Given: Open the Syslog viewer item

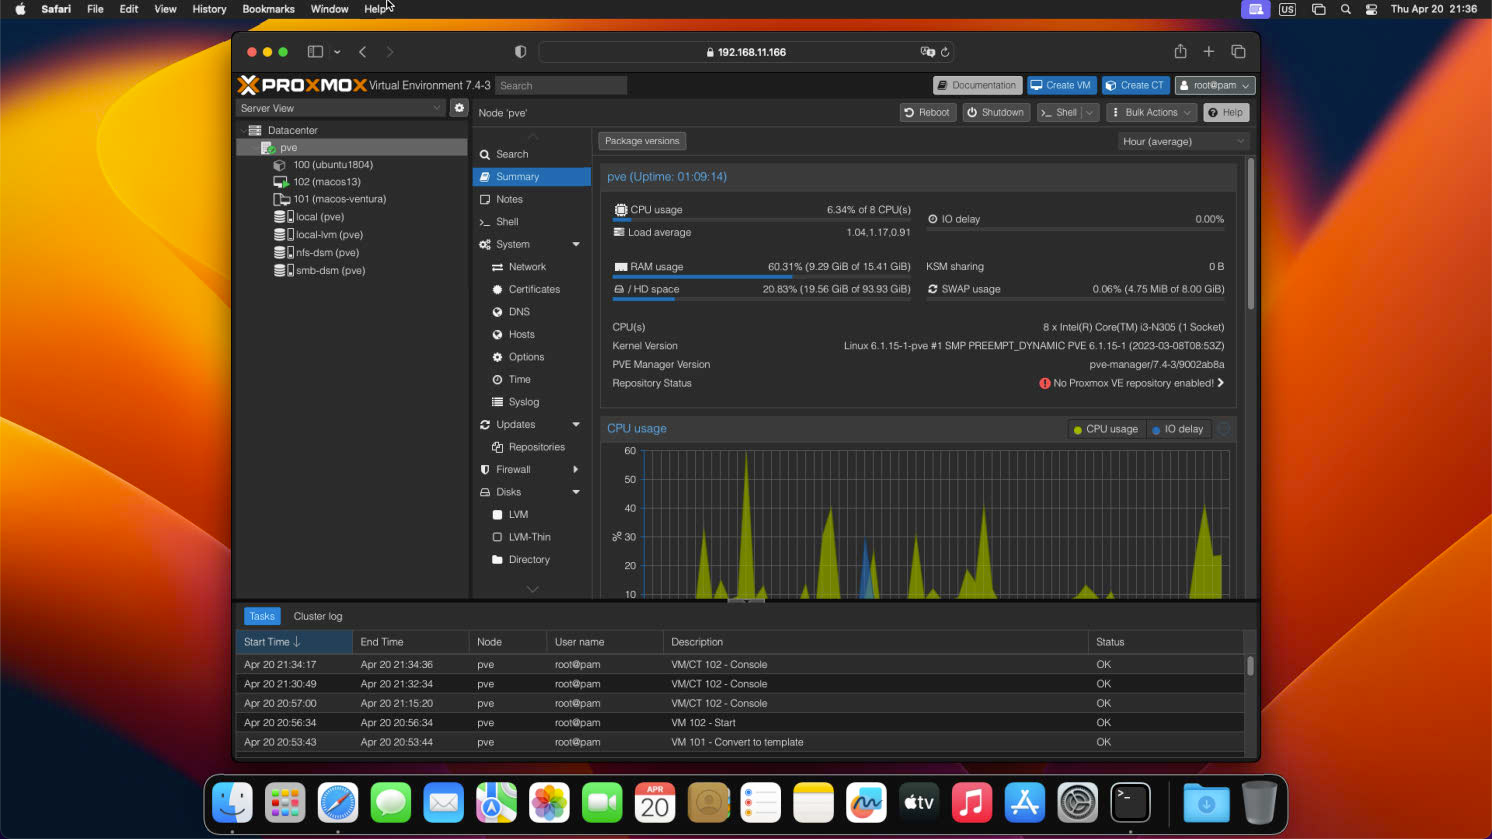Looking at the screenshot, I should tap(523, 402).
